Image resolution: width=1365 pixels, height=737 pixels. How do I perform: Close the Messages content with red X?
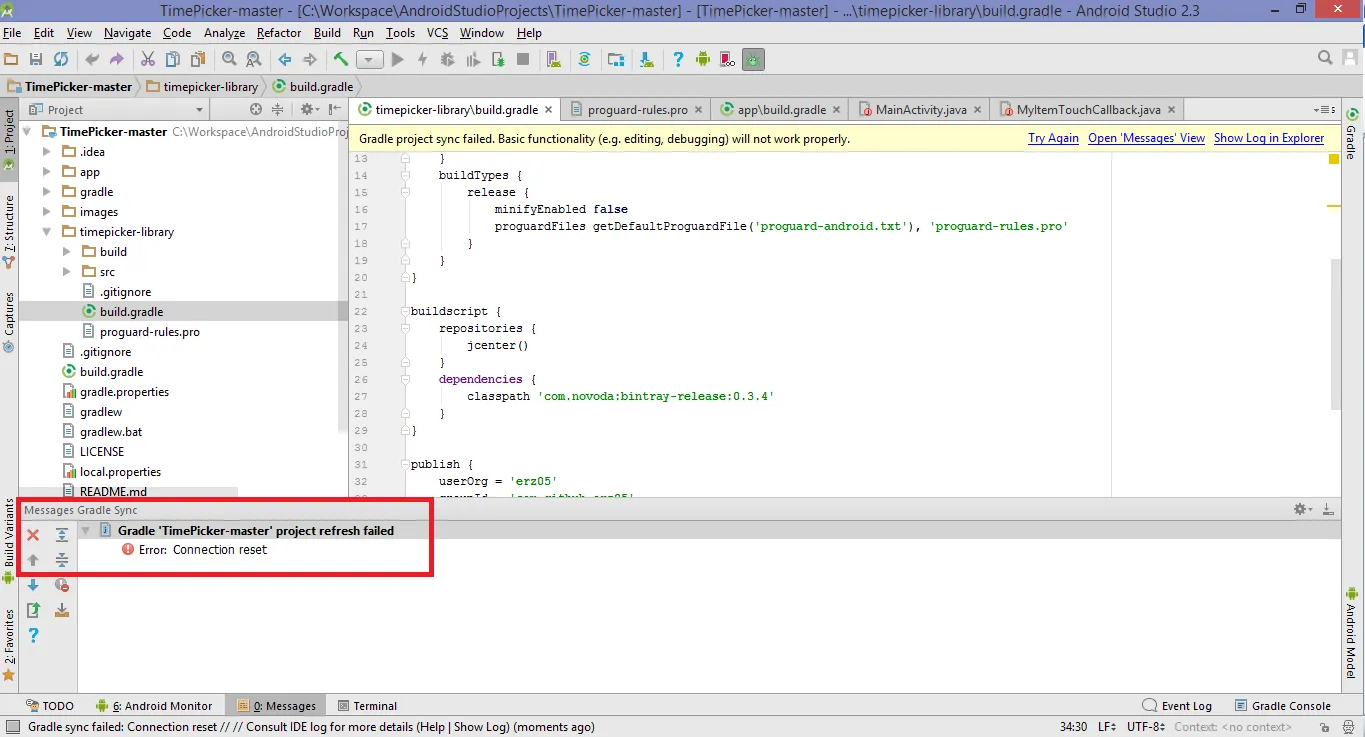(33, 536)
